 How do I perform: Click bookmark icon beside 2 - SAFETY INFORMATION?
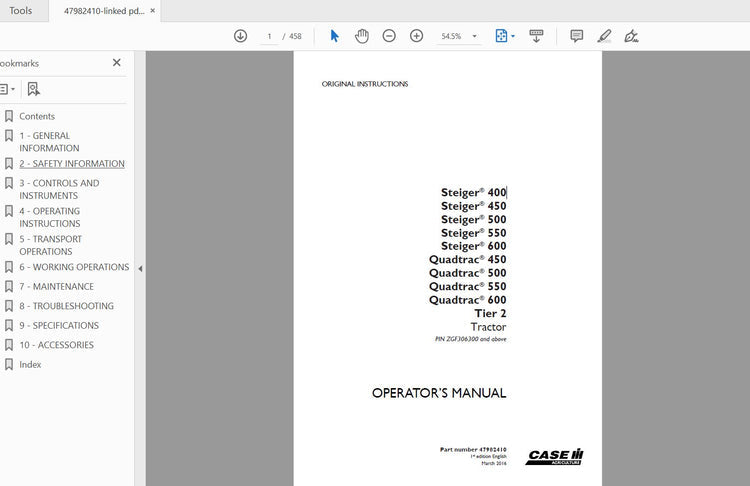[9, 164]
